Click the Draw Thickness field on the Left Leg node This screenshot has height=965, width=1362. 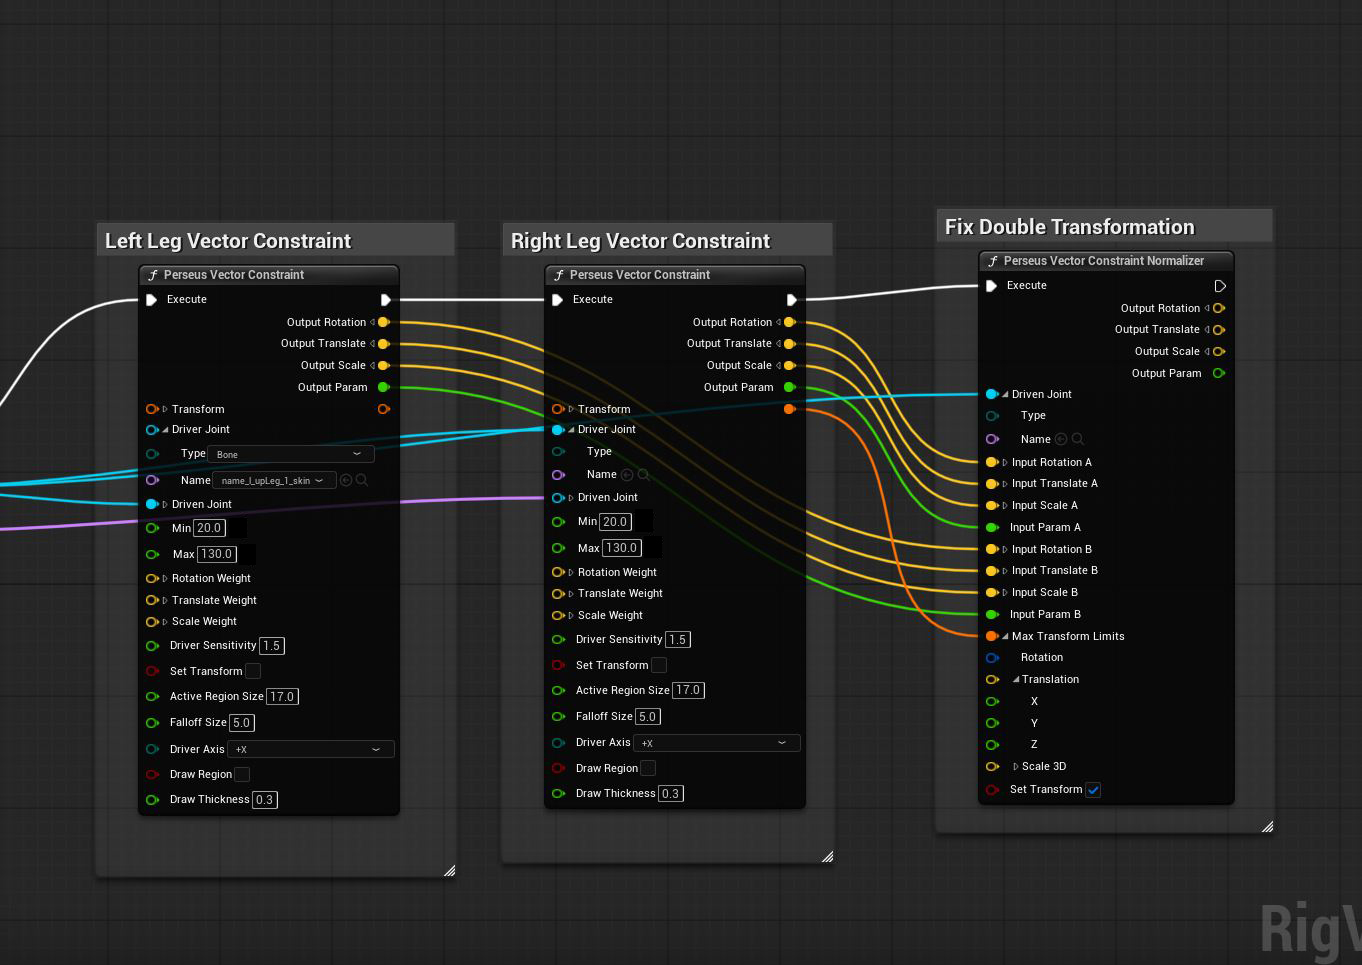tap(264, 800)
